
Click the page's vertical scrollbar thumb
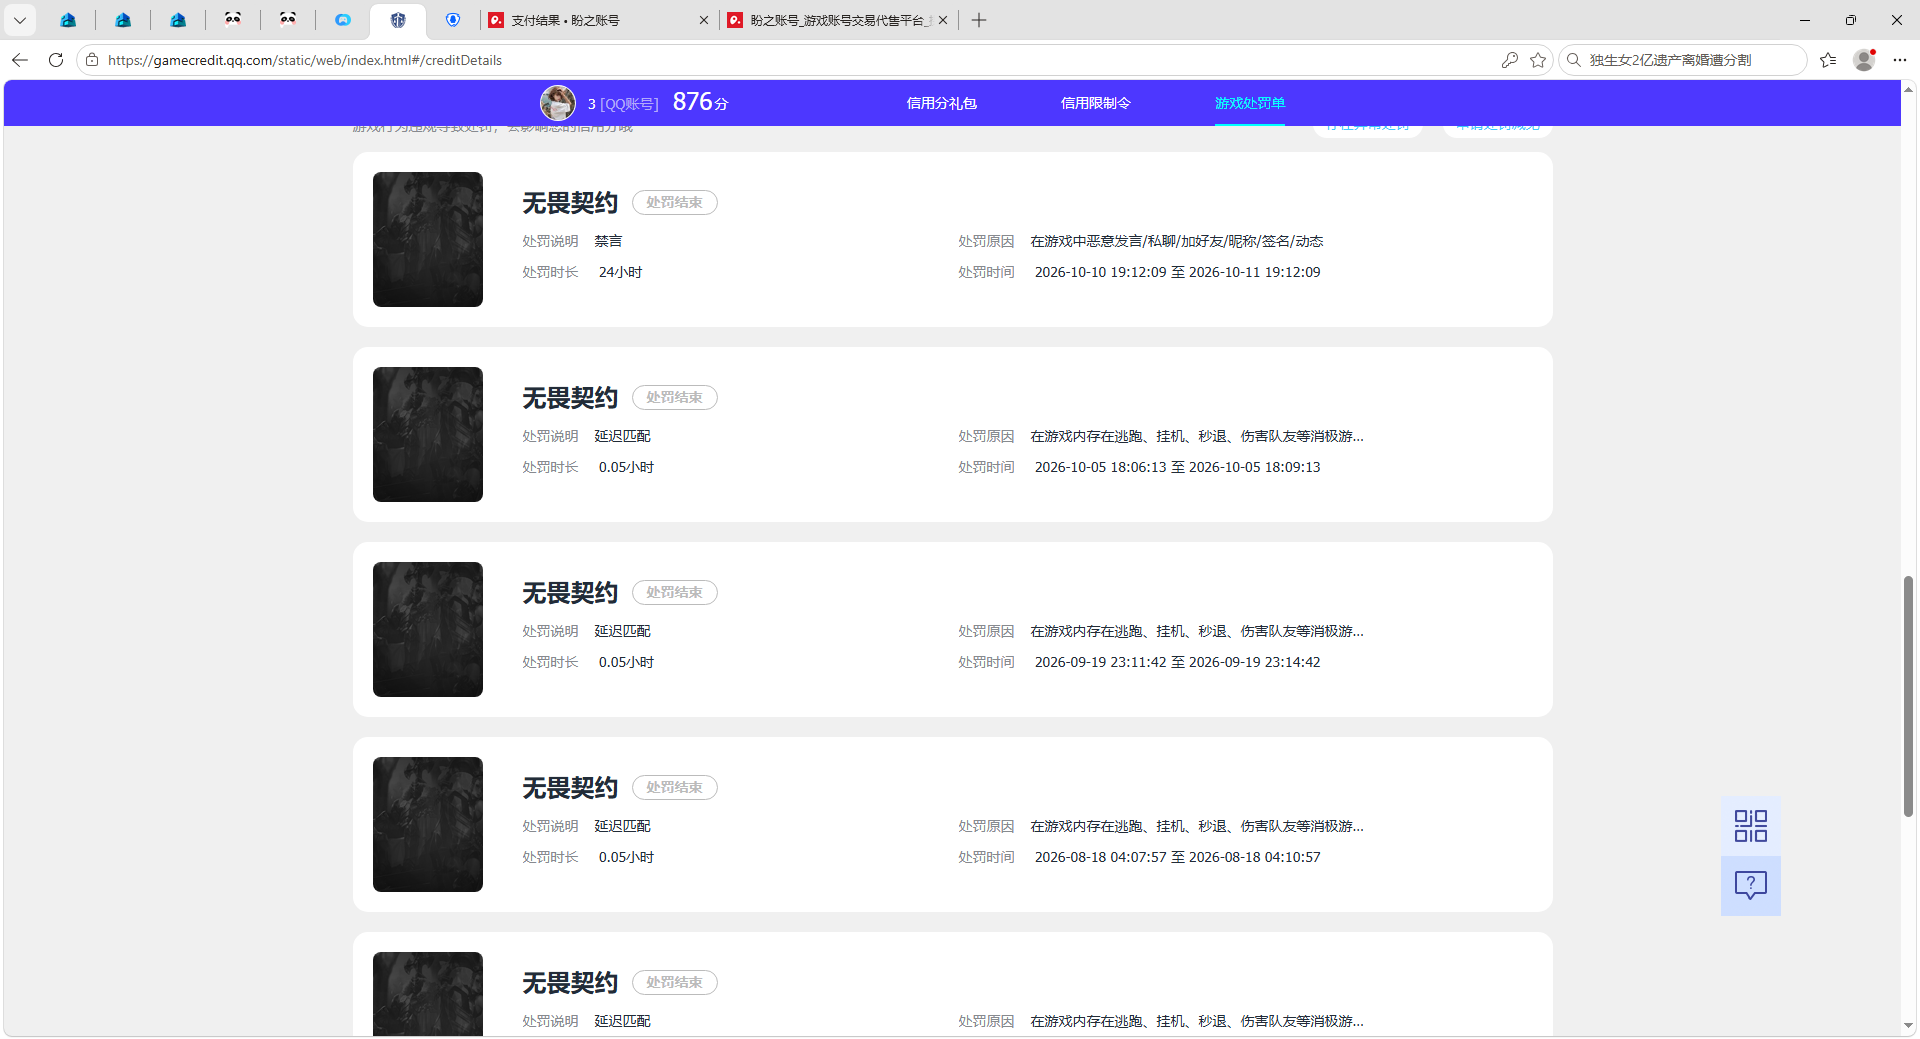pos(1908,696)
